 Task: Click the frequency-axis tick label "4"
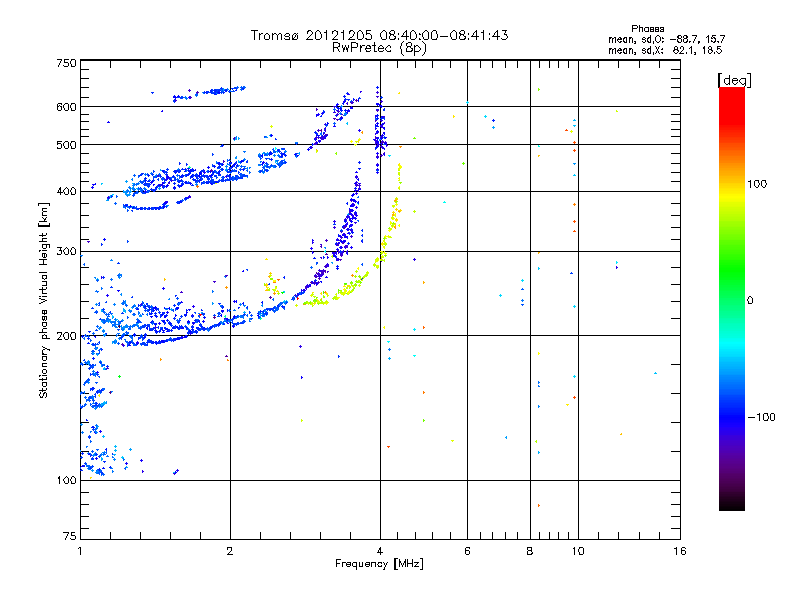380,551
